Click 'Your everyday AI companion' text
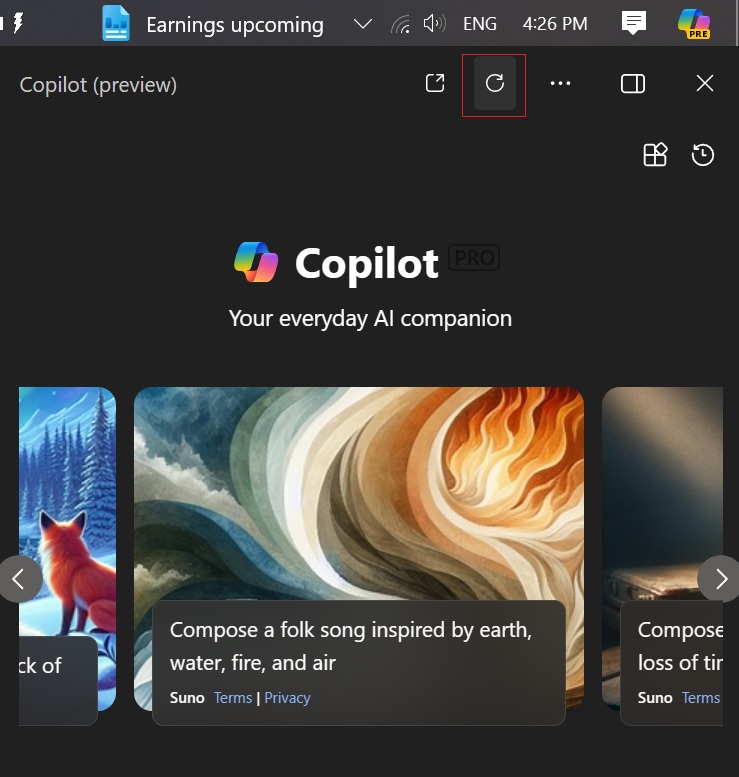The image size is (739, 777). [370, 319]
